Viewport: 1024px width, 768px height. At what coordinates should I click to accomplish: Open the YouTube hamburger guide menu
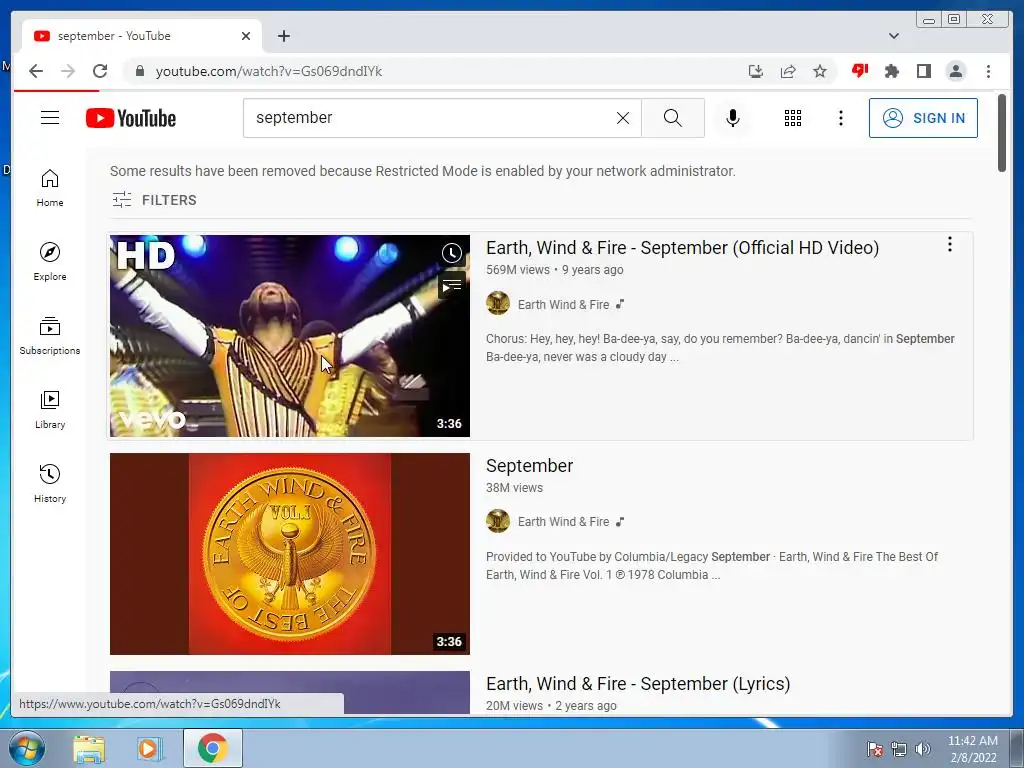click(x=50, y=118)
